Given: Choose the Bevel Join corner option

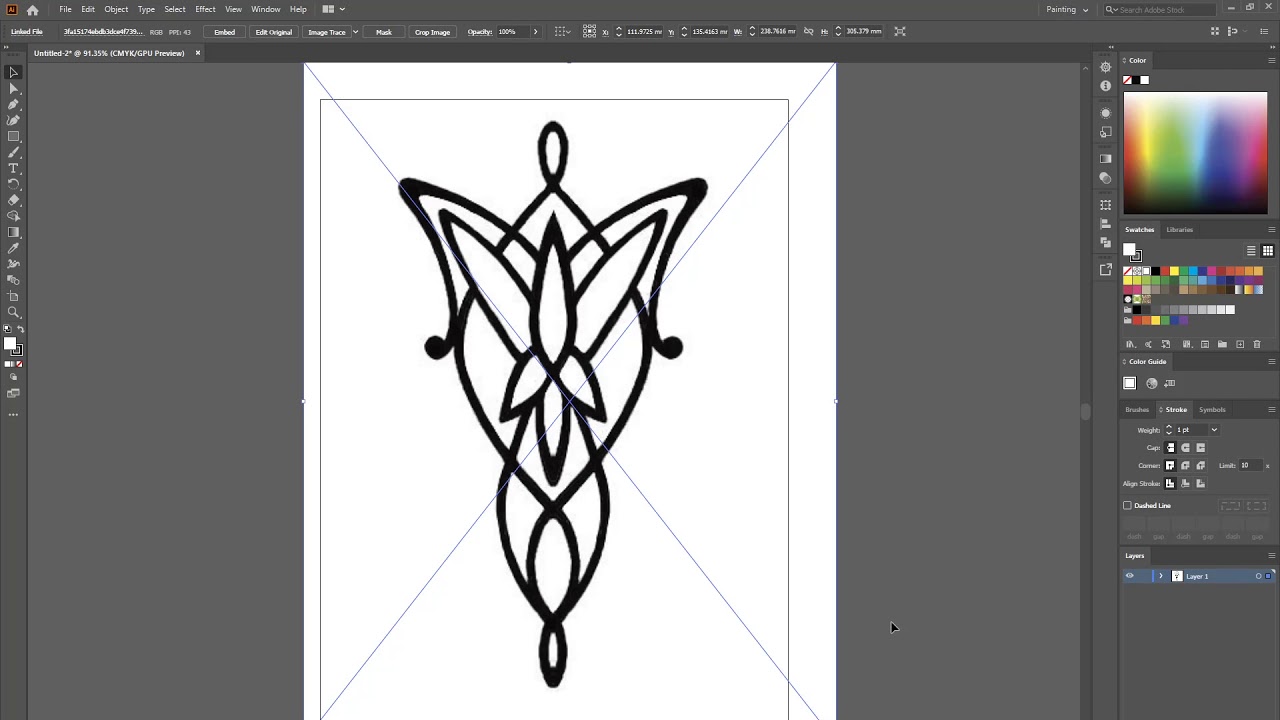Looking at the screenshot, I should 1201,466.
